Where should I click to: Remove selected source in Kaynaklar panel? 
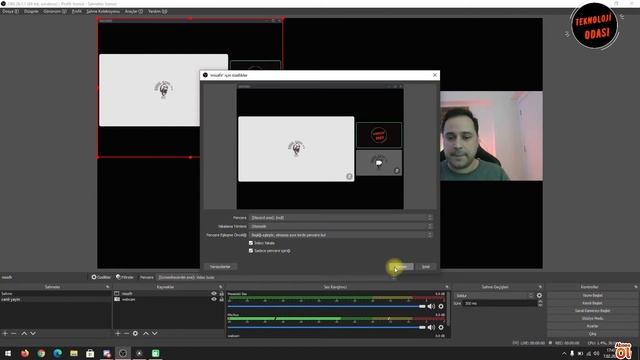pyautogui.click(x=126, y=333)
